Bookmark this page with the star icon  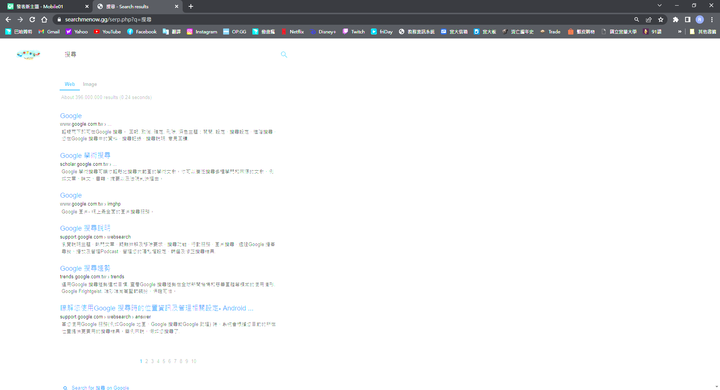pos(661,20)
